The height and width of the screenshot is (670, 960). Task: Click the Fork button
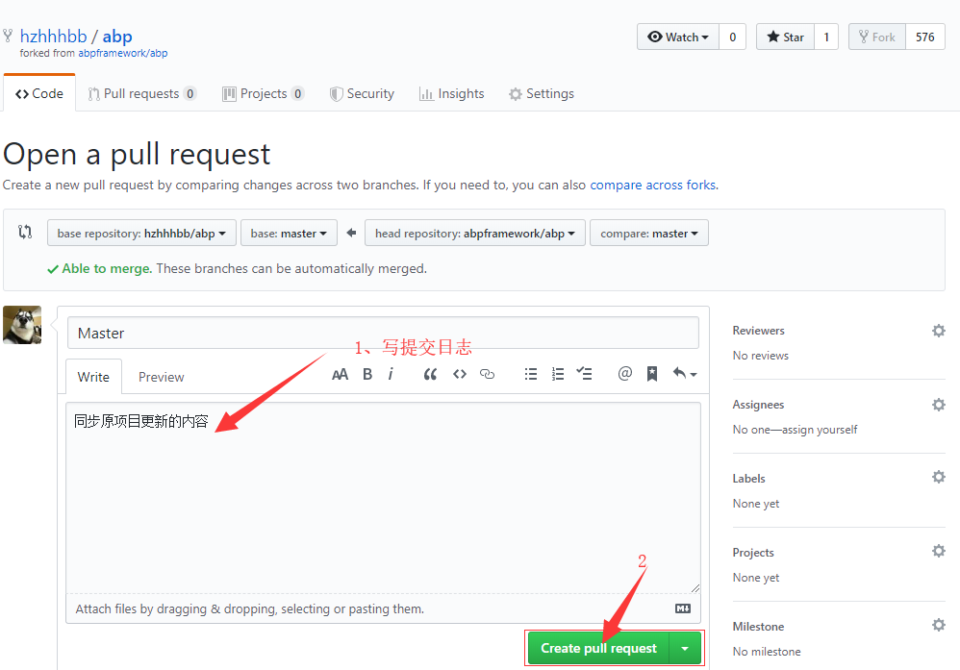[x=877, y=37]
